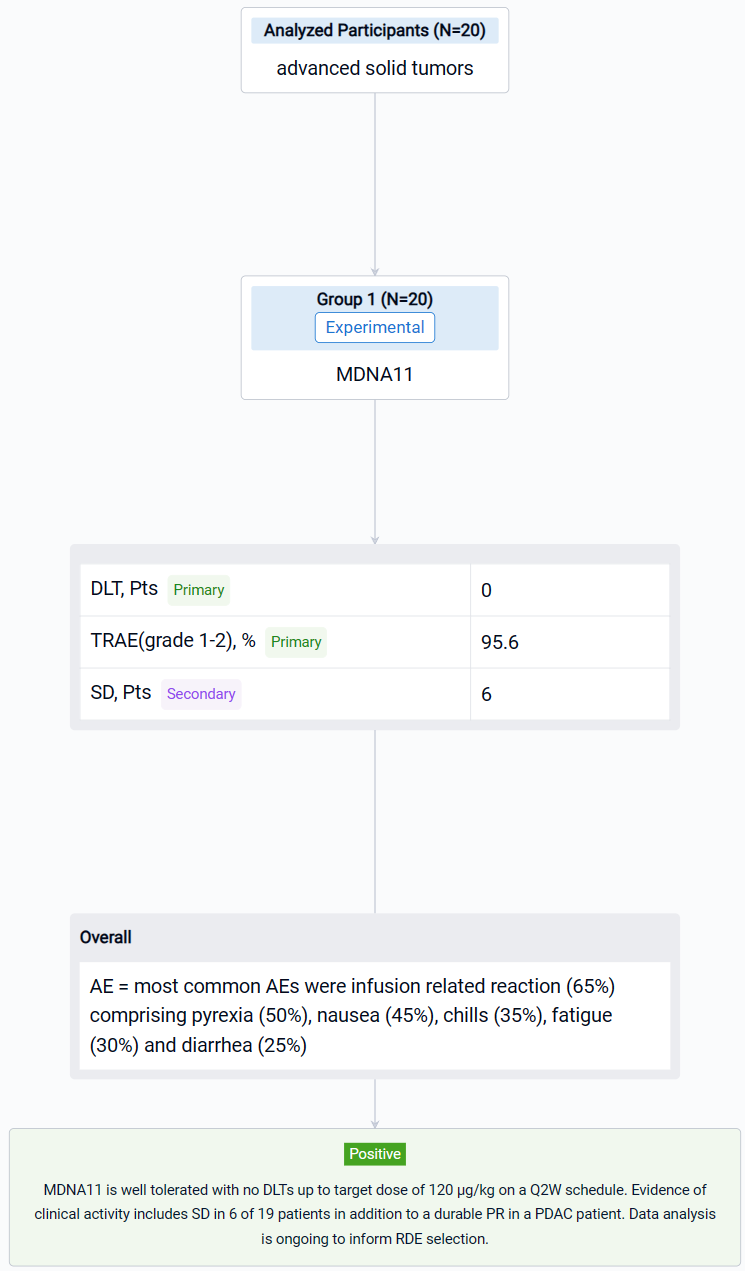Click the 95.6 value cell
The height and width of the screenshot is (1271, 745).
coord(569,642)
